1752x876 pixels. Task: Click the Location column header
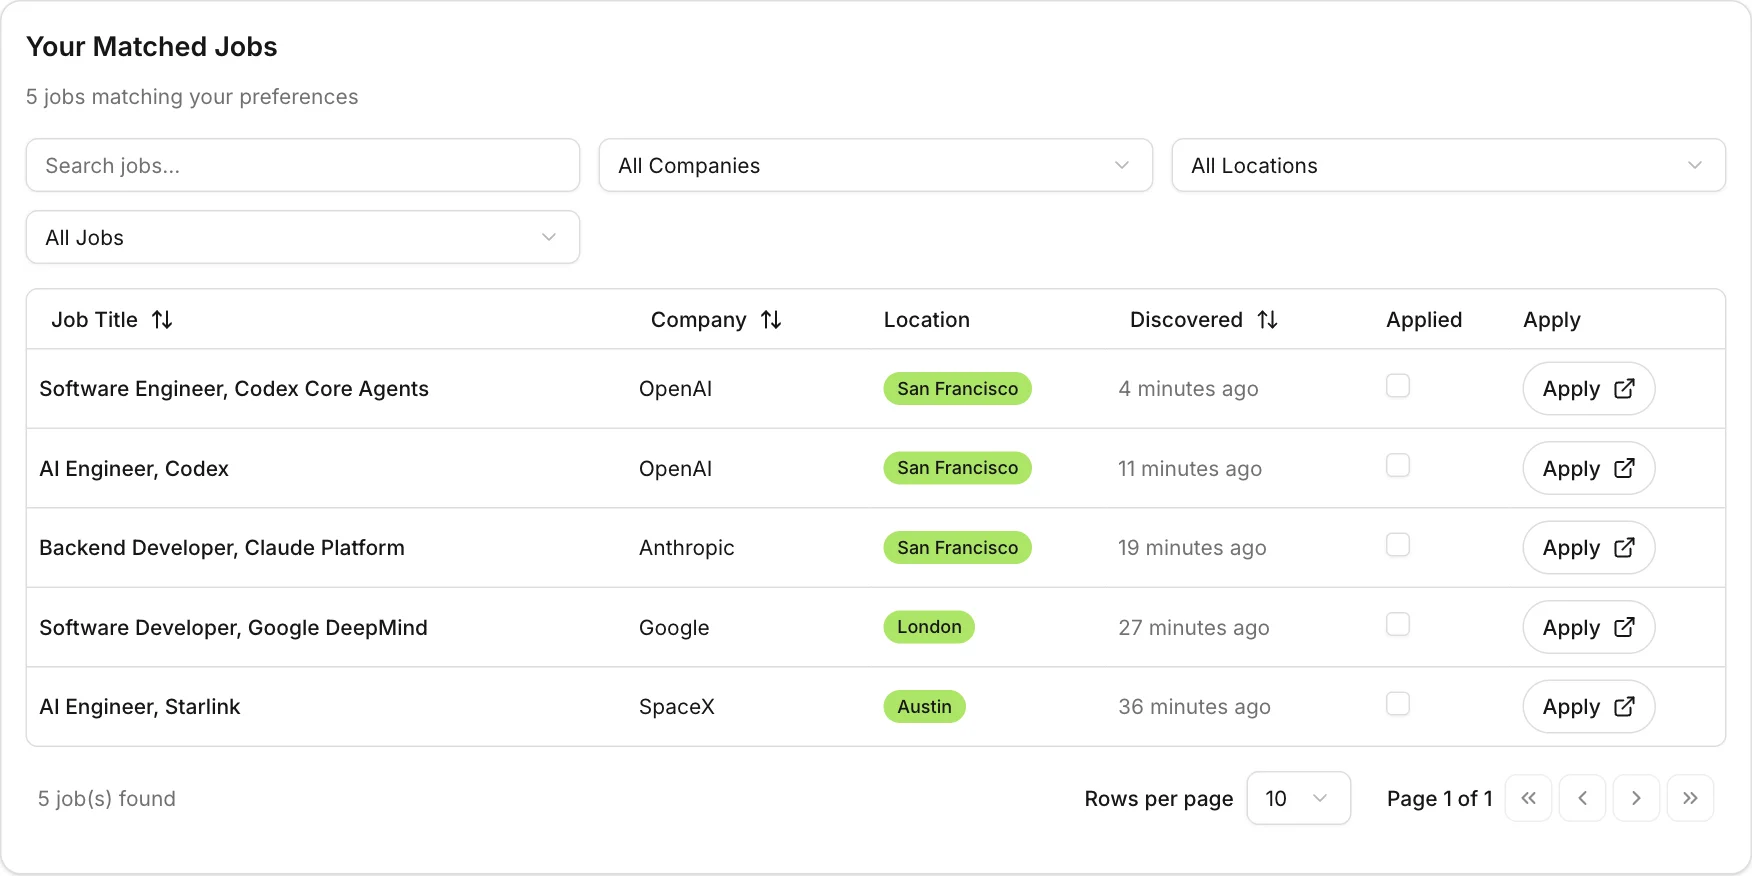point(927,320)
